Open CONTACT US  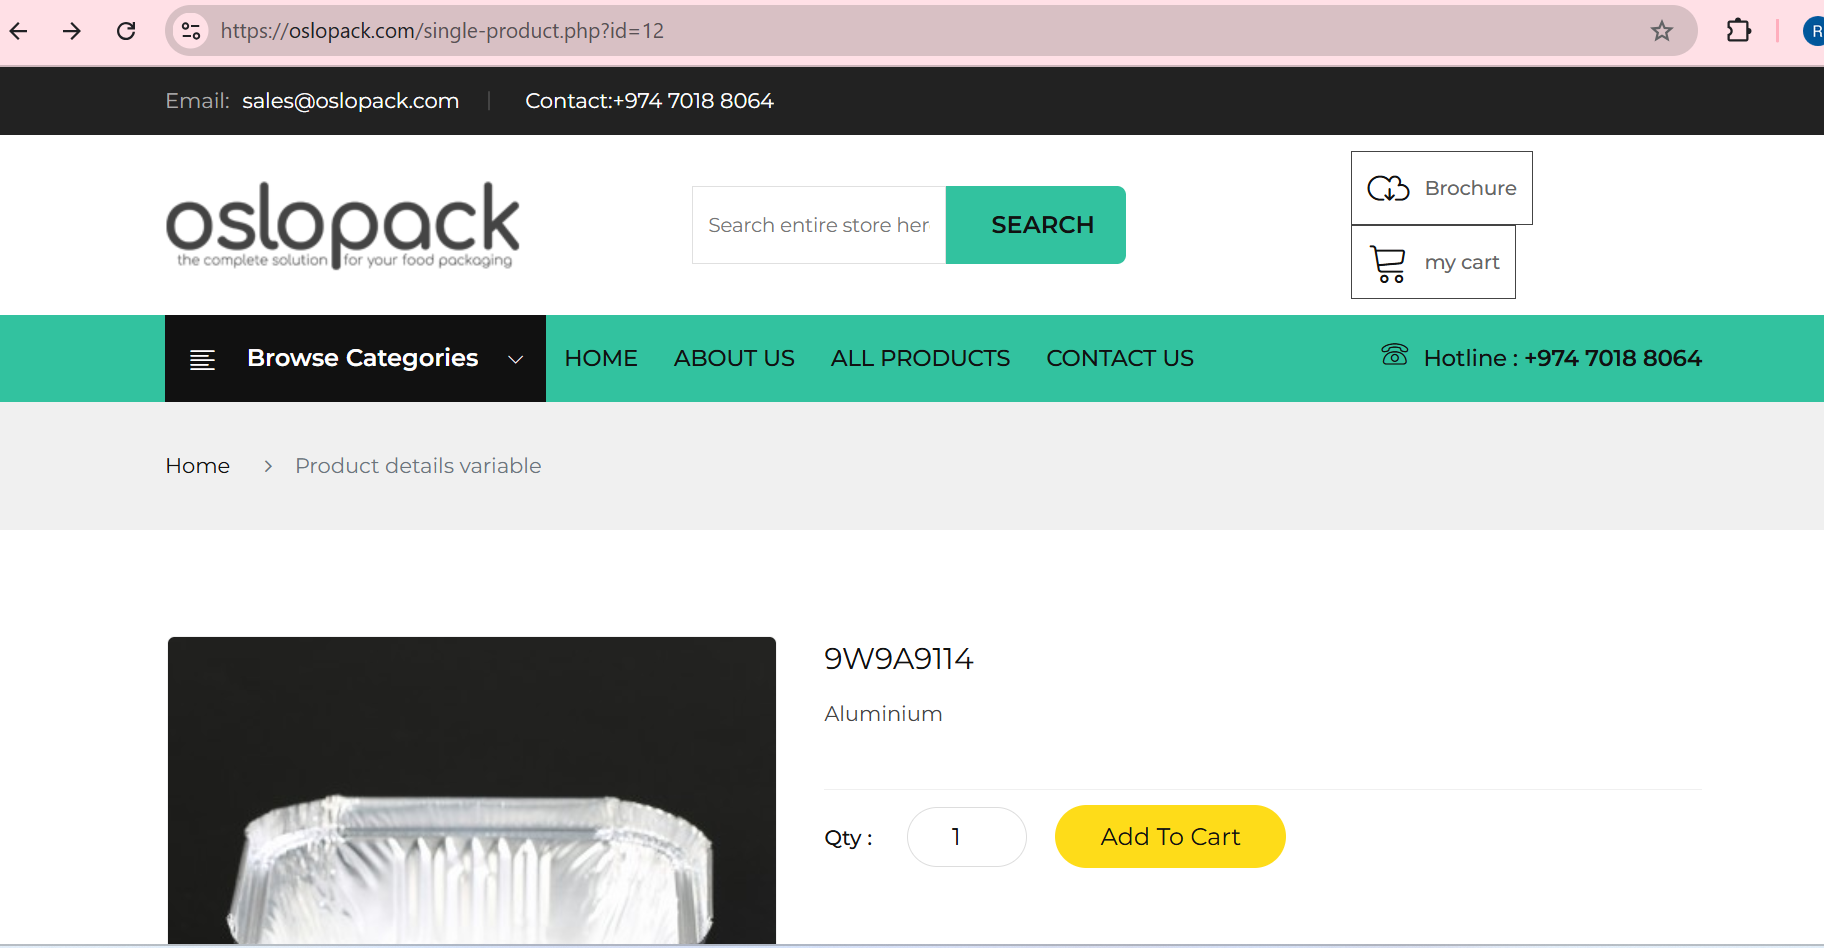[1120, 358]
